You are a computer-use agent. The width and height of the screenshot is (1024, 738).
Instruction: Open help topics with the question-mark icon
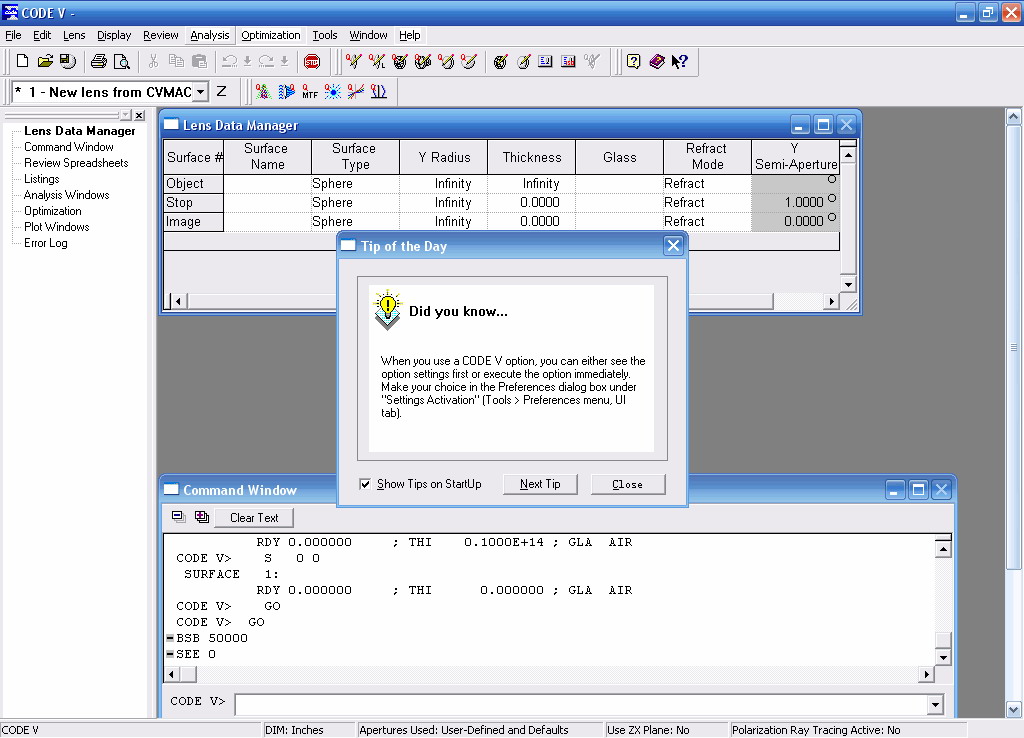(x=633, y=61)
